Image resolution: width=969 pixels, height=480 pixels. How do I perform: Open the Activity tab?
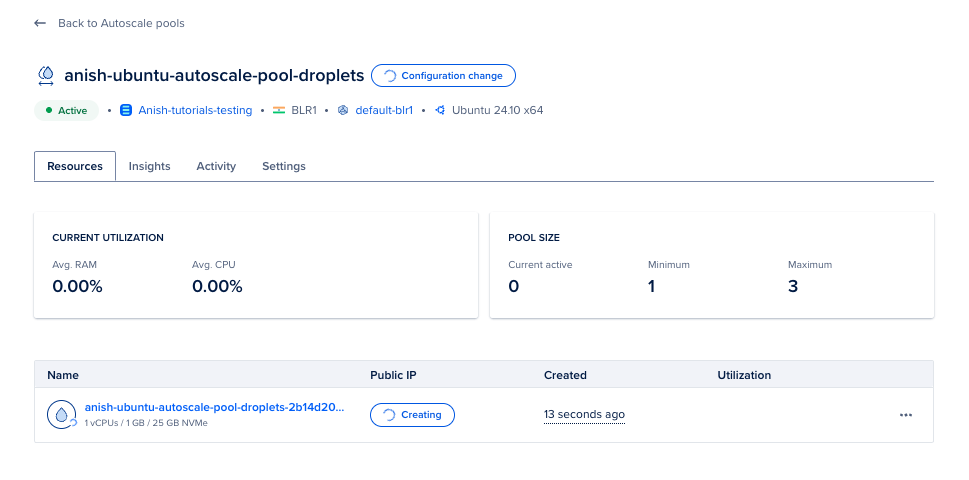[216, 166]
